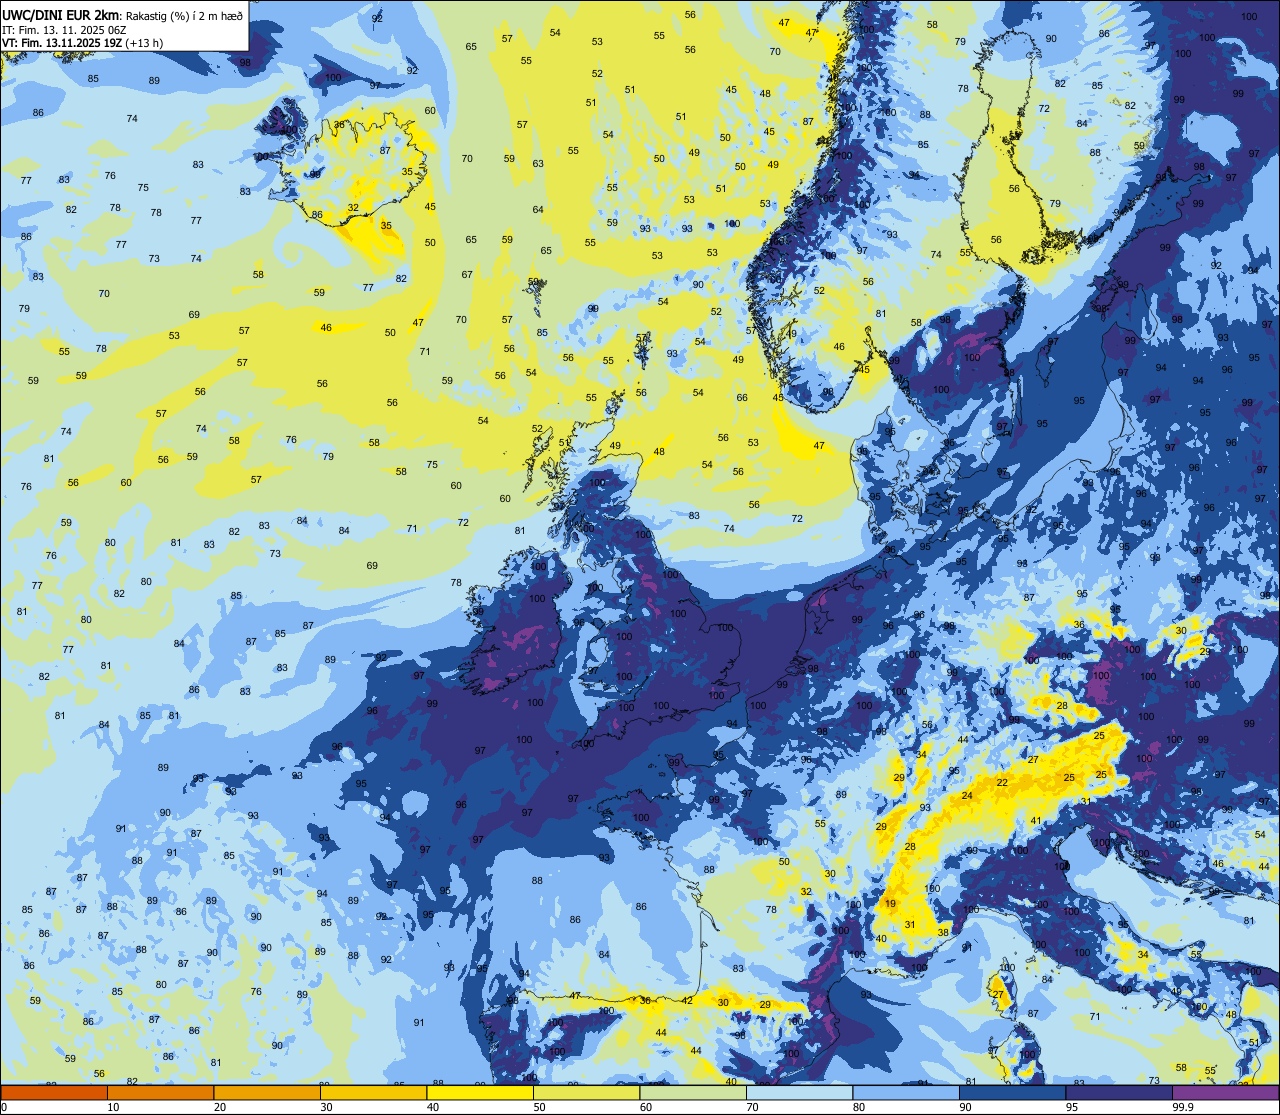Click the '80' tick label on color scale
1280x1115 pixels.
pyautogui.click(x=859, y=1107)
